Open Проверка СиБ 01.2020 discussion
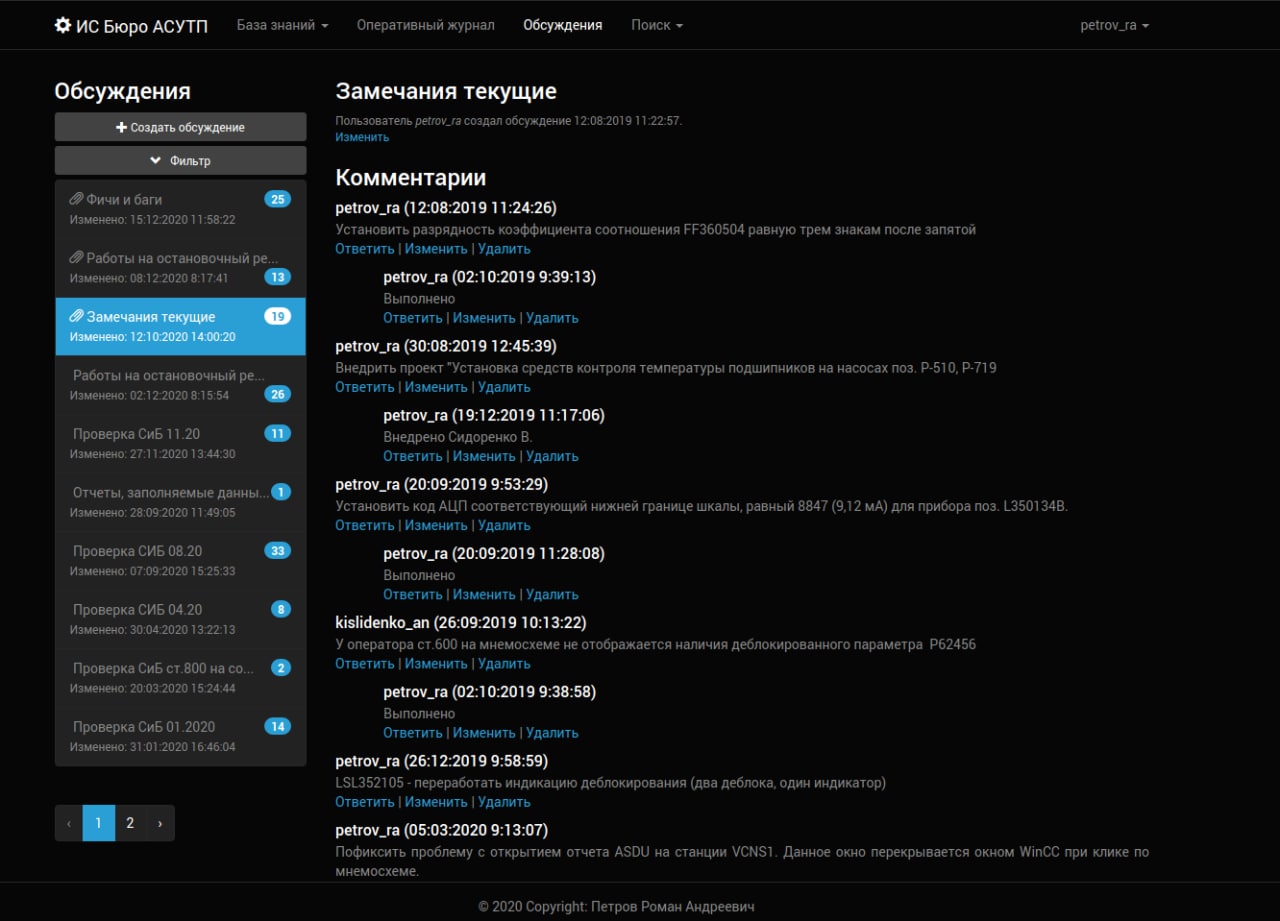The width and height of the screenshot is (1280, 921). (181, 736)
